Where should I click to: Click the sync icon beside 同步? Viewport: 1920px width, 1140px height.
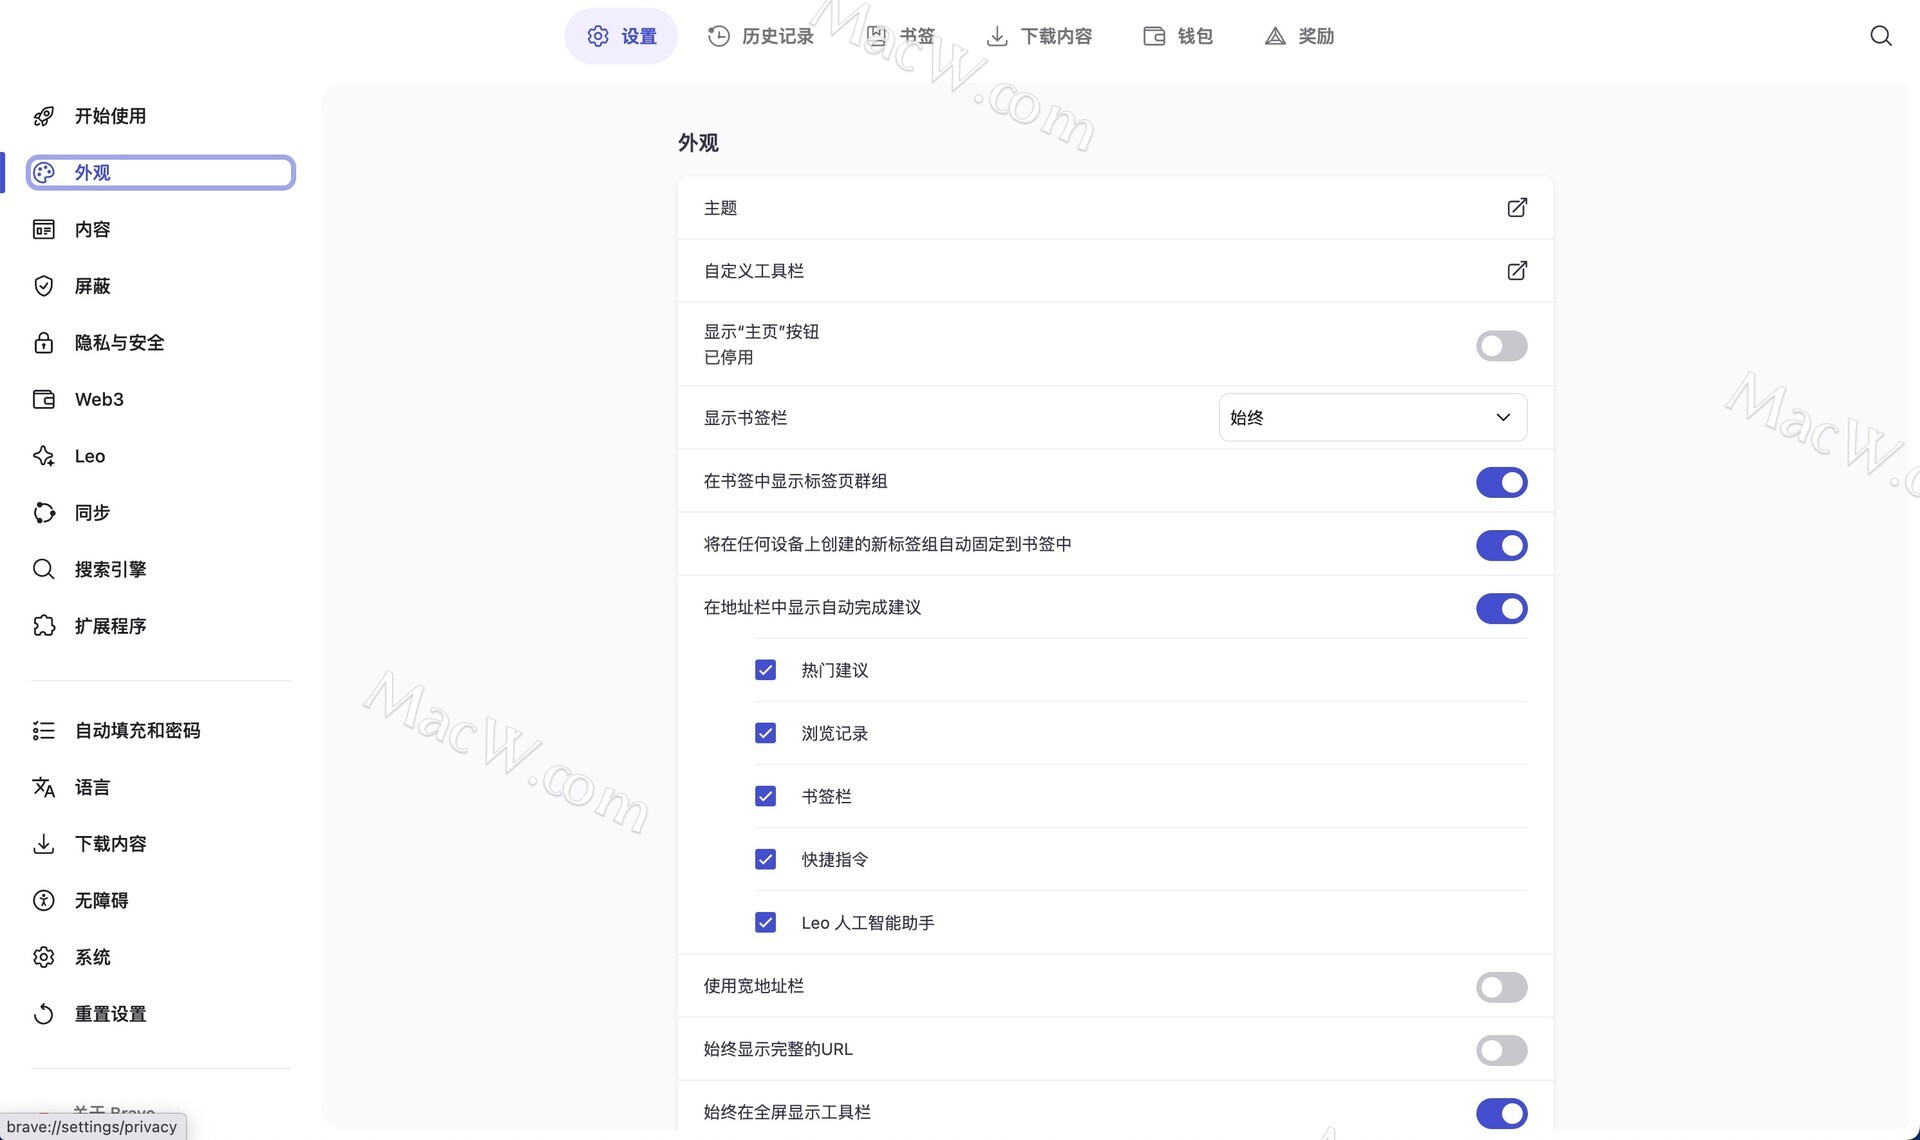pyautogui.click(x=44, y=513)
